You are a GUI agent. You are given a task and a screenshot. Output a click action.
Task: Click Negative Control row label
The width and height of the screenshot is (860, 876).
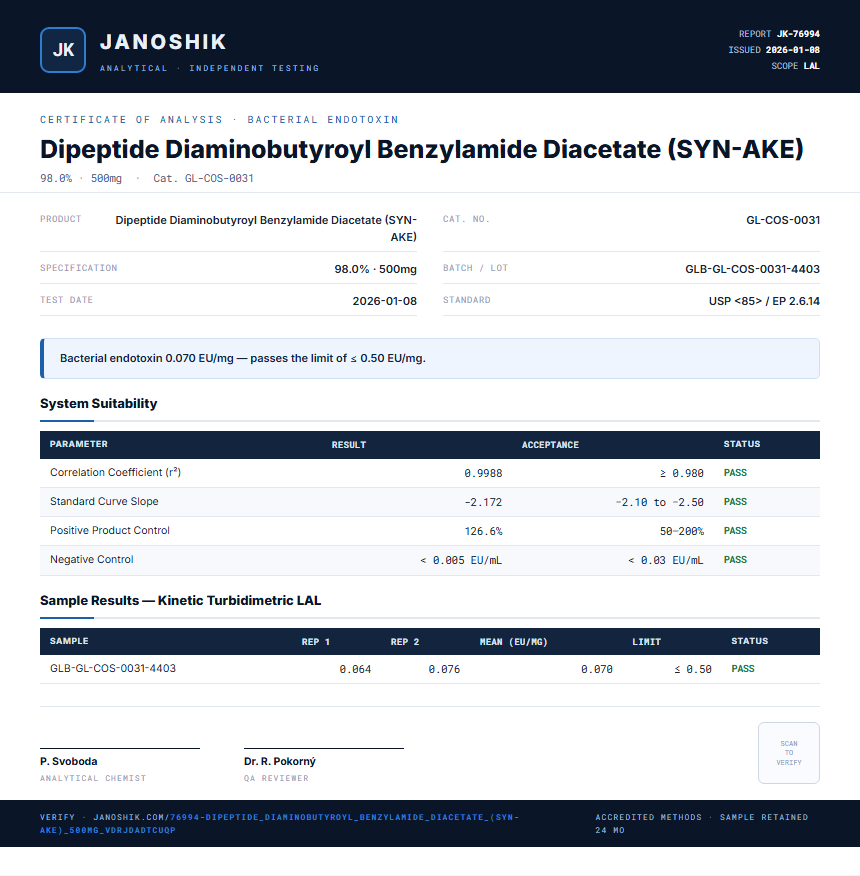coord(92,559)
